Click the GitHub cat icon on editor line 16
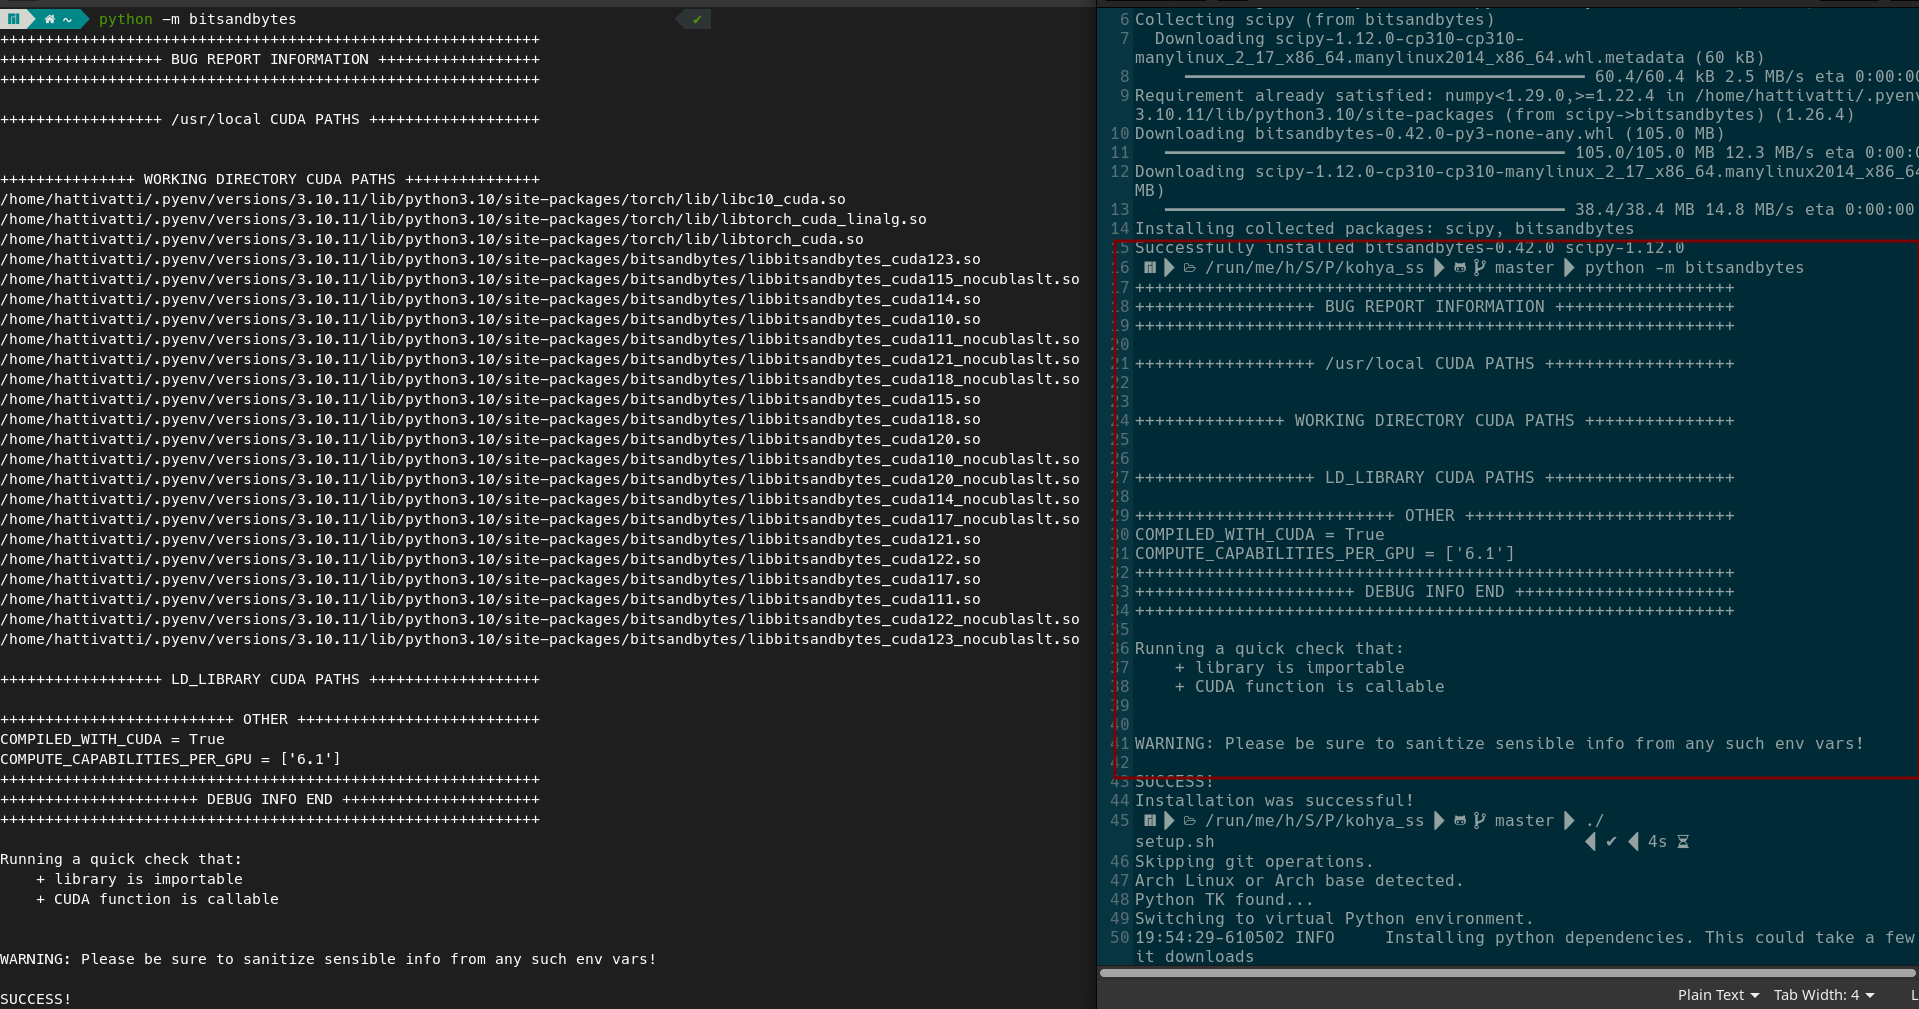The image size is (1919, 1009). point(1460,268)
